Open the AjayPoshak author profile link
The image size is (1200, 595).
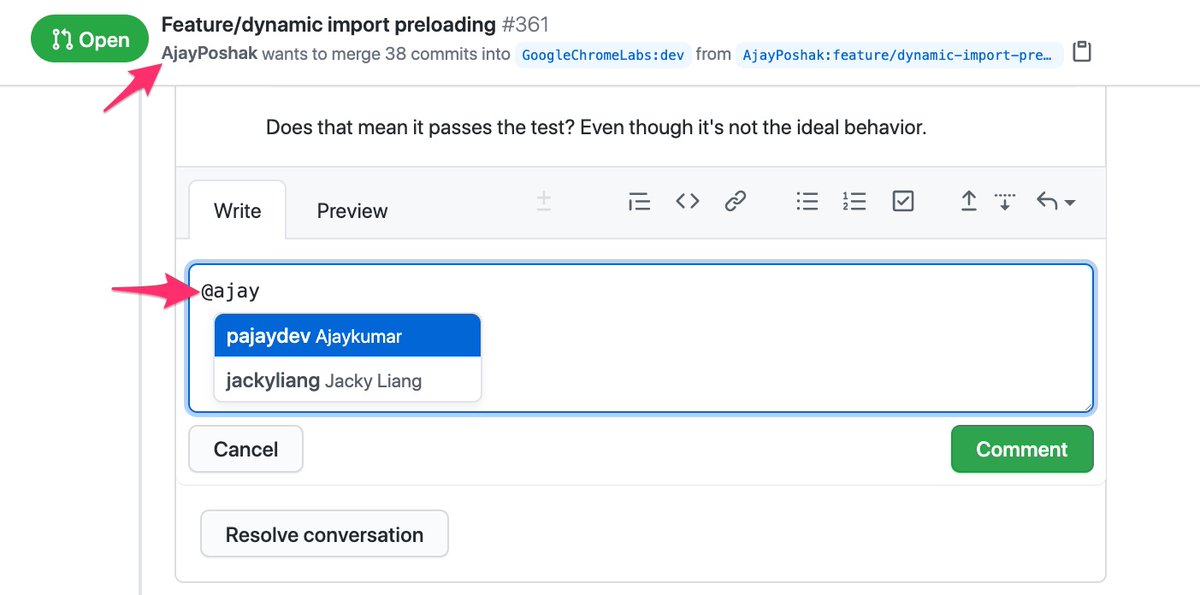[209, 53]
